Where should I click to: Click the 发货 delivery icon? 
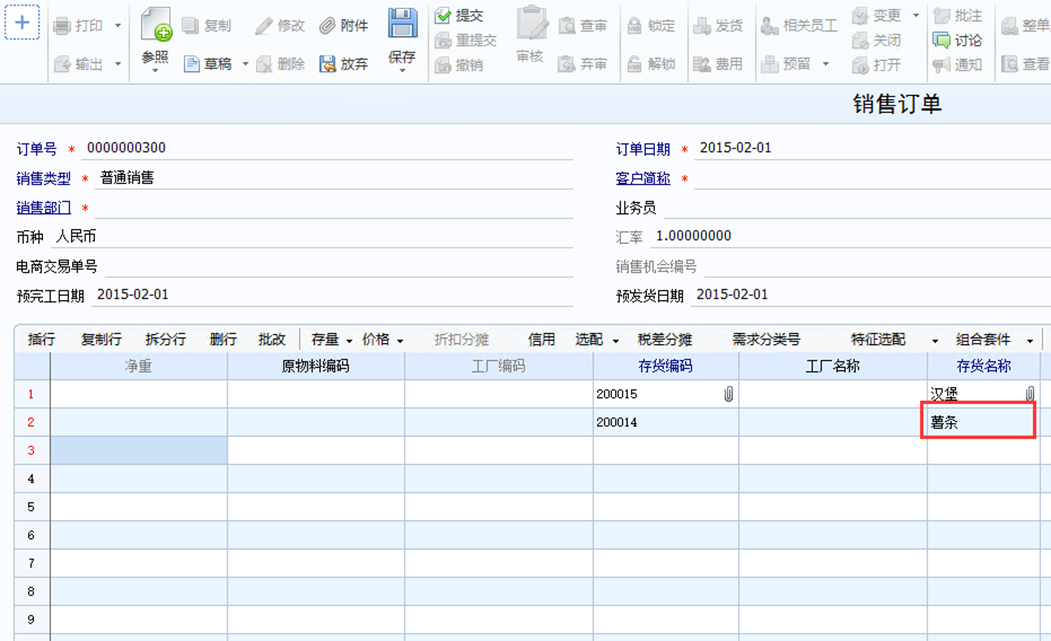[702, 26]
